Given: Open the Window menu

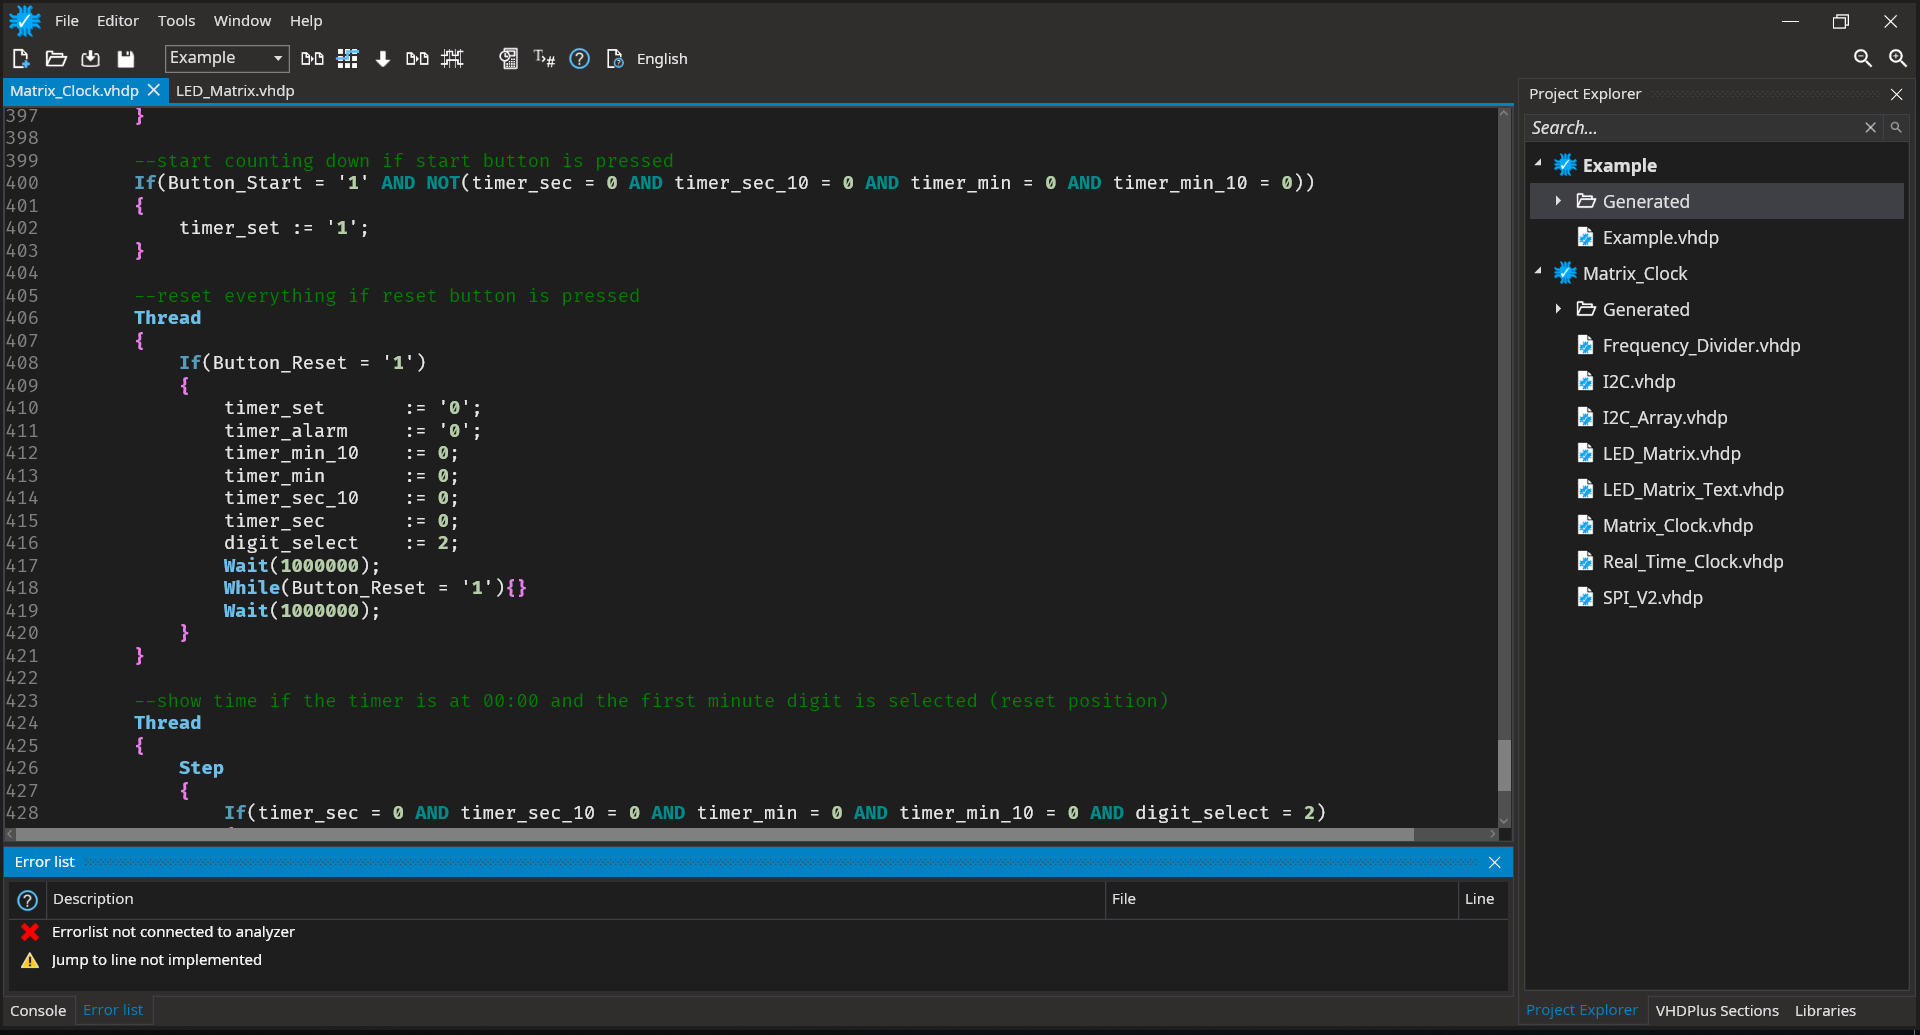Looking at the screenshot, I should point(242,21).
